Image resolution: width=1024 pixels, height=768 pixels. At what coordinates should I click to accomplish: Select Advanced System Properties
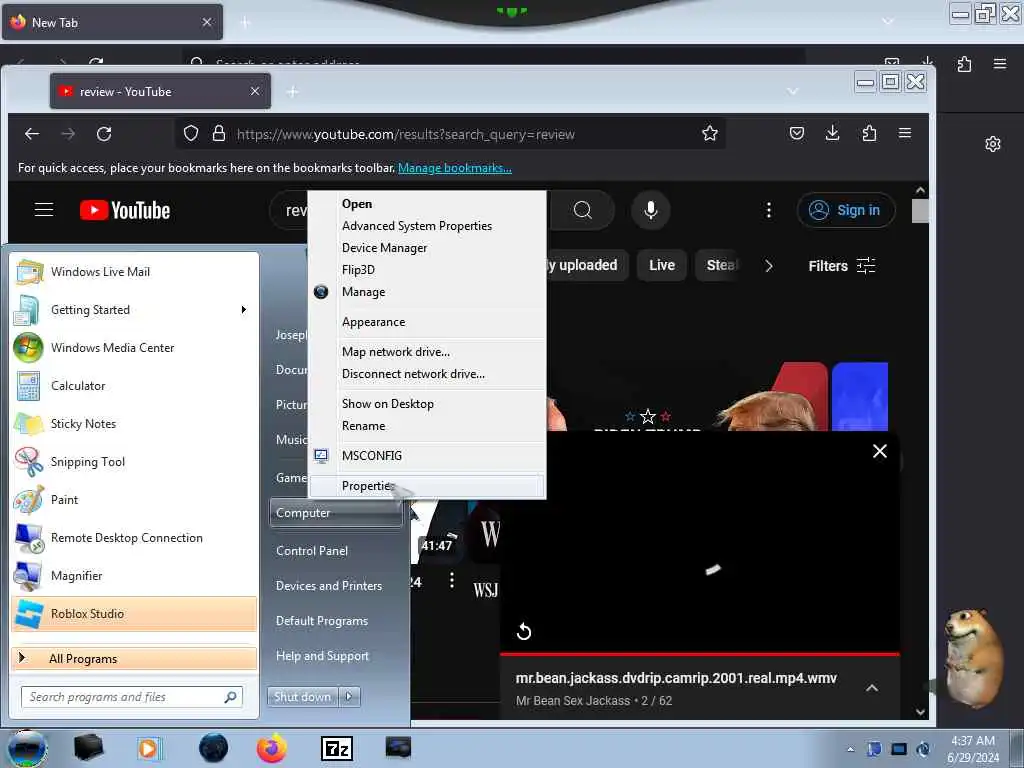tap(426, 226)
